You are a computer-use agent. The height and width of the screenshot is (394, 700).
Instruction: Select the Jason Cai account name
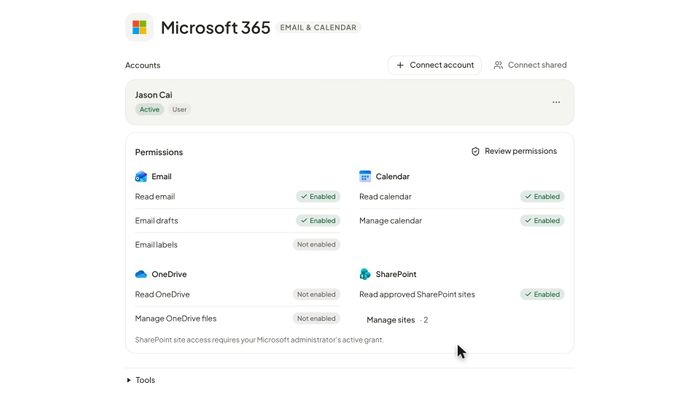click(154, 95)
